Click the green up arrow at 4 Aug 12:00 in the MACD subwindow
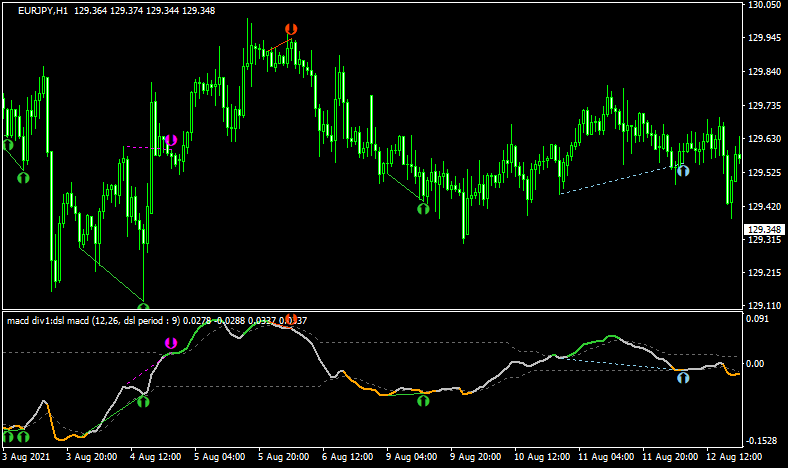The width and height of the screenshot is (788, 468). click(x=143, y=401)
